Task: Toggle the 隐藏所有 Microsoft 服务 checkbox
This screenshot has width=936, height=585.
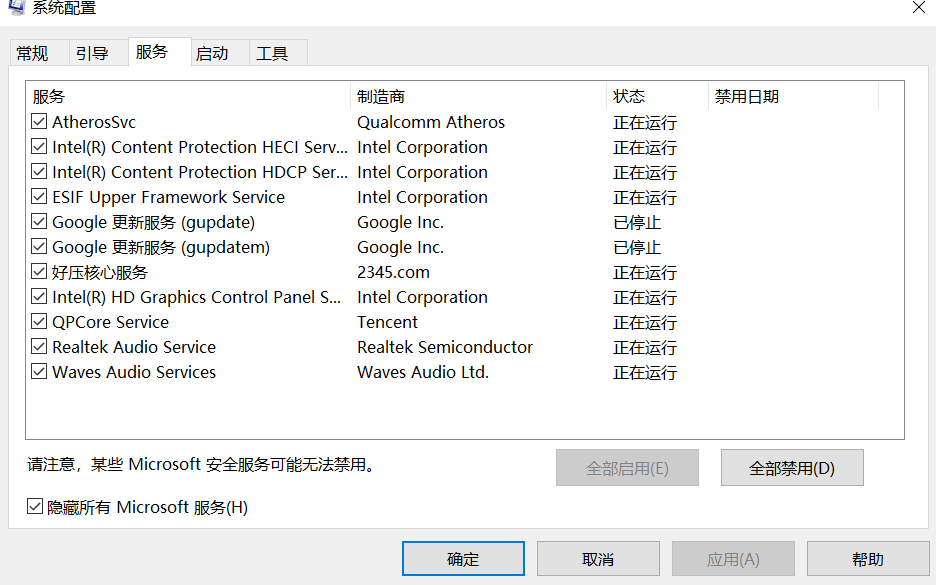Action: pos(35,507)
